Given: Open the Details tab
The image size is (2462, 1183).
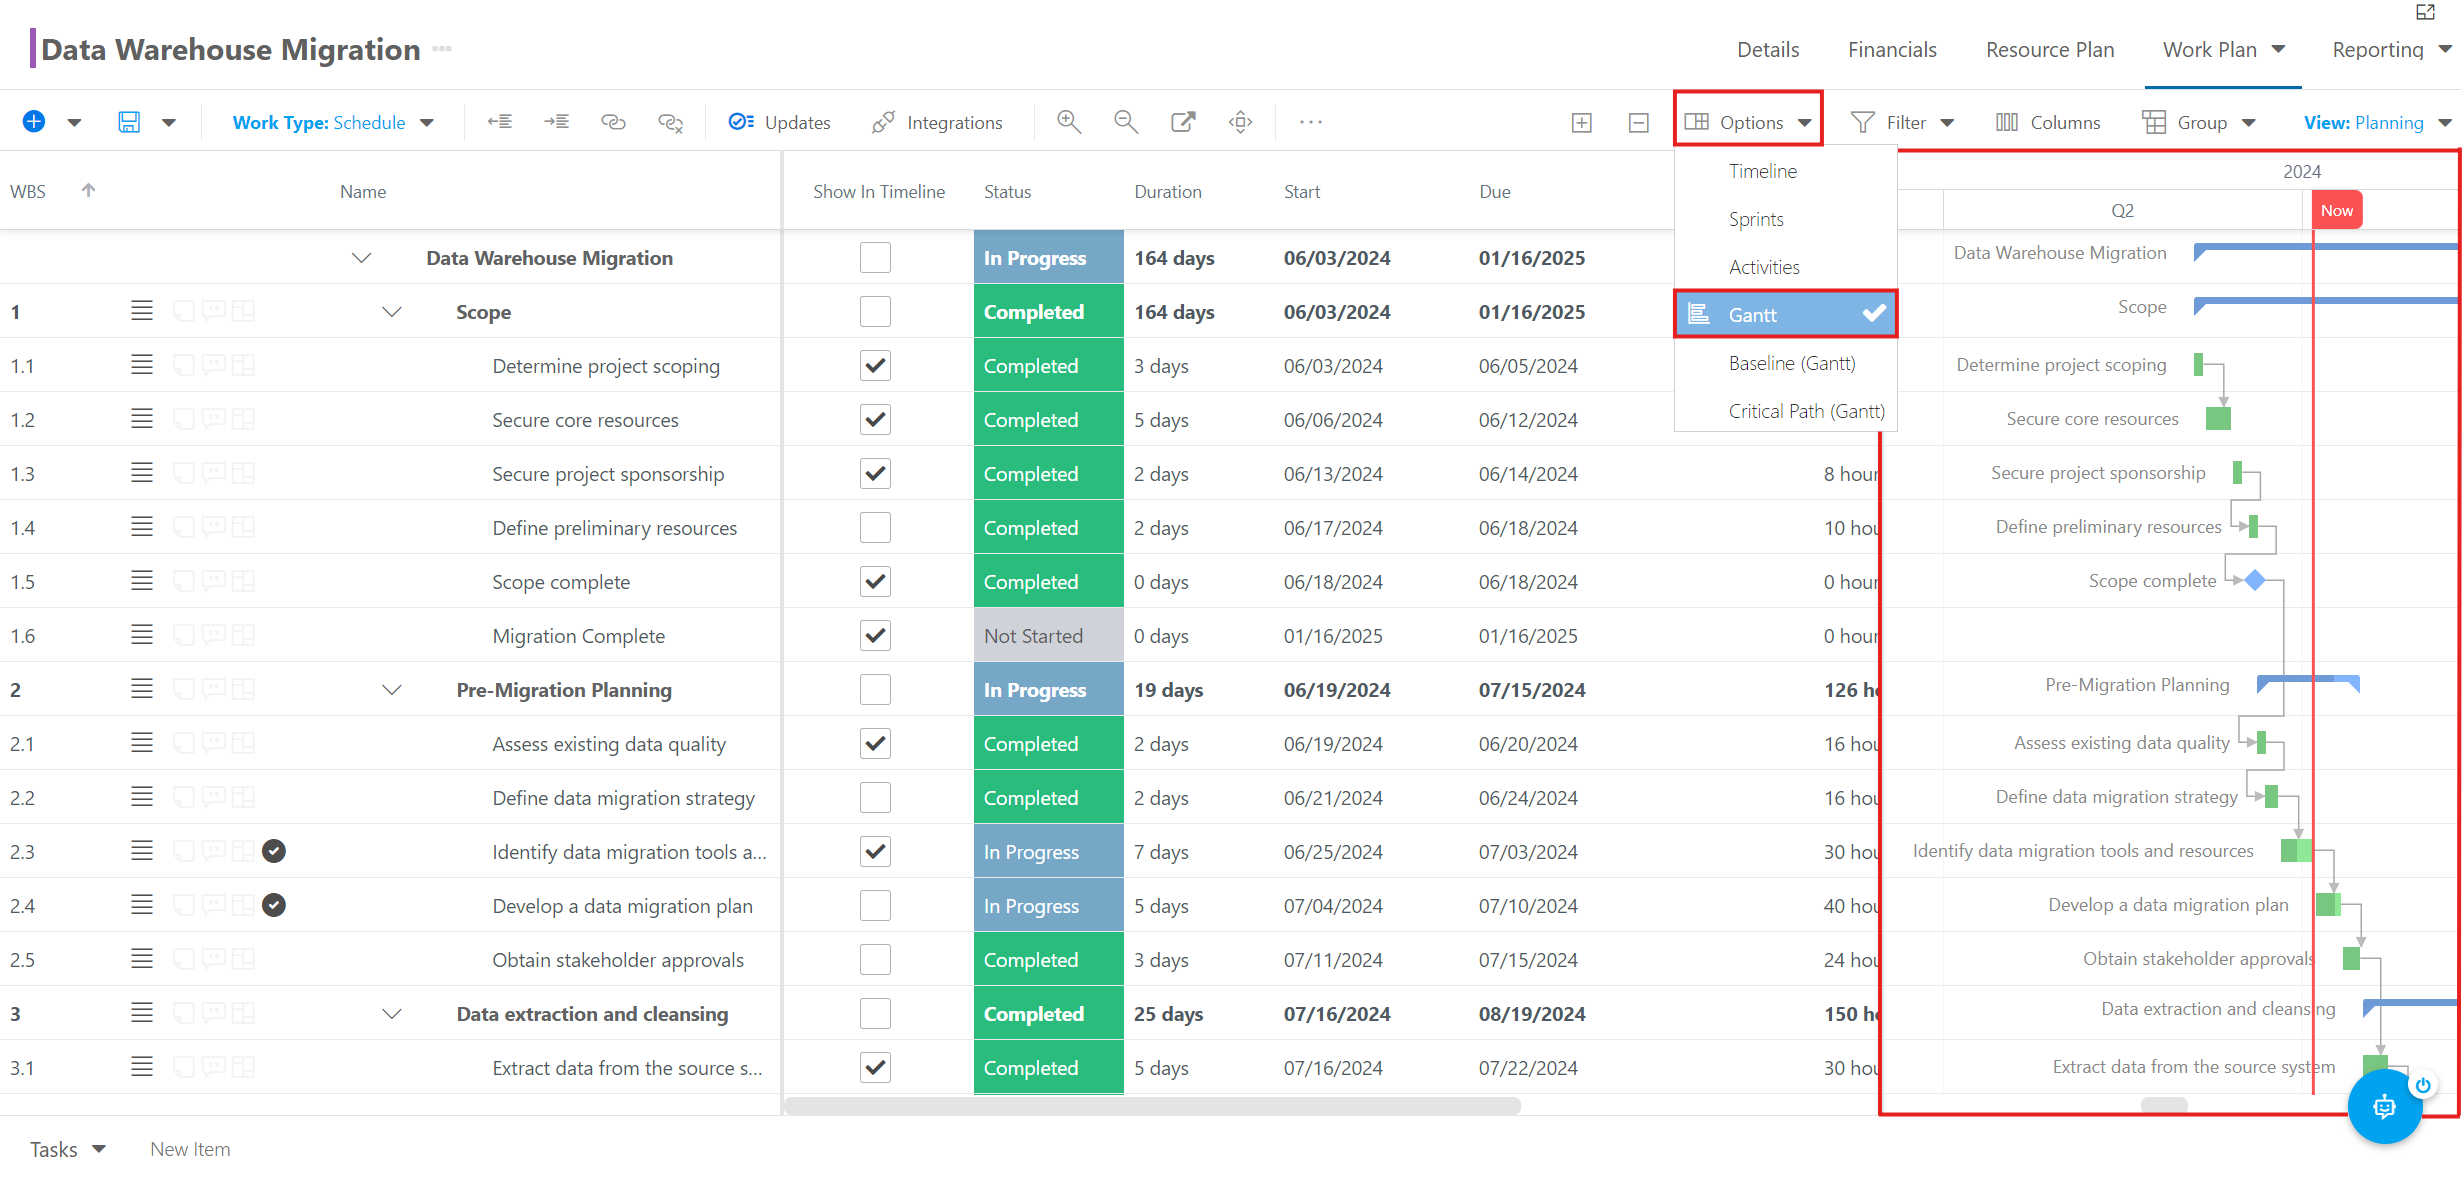Looking at the screenshot, I should (x=1768, y=50).
